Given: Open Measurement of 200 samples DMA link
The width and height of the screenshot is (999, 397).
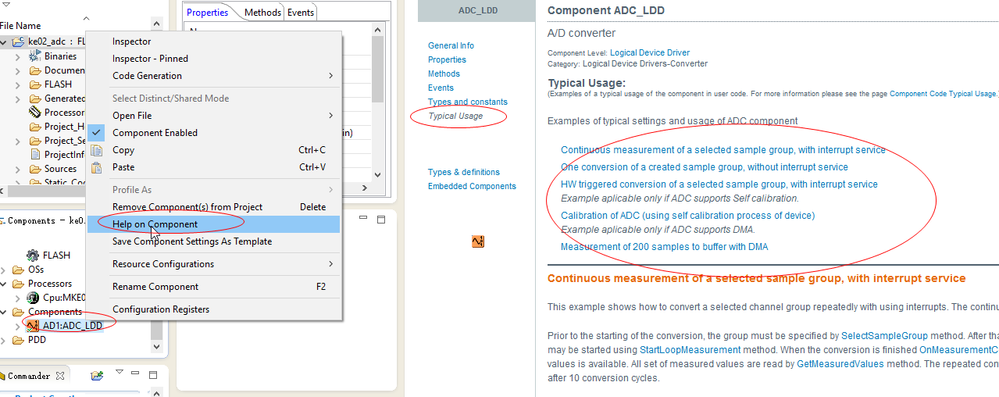Looking at the screenshot, I should (x=665, y=247).
